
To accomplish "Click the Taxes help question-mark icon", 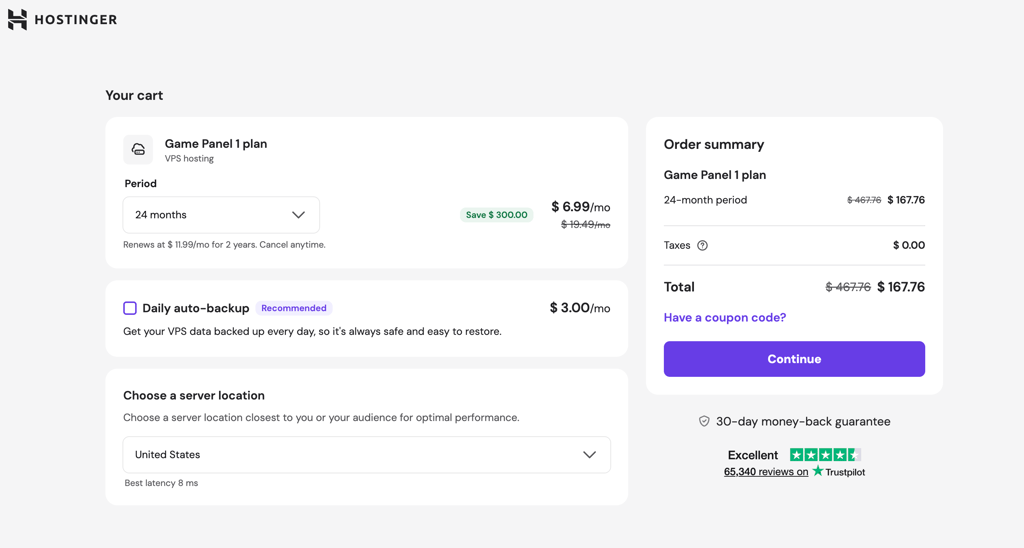I will [x=702, y=246].
